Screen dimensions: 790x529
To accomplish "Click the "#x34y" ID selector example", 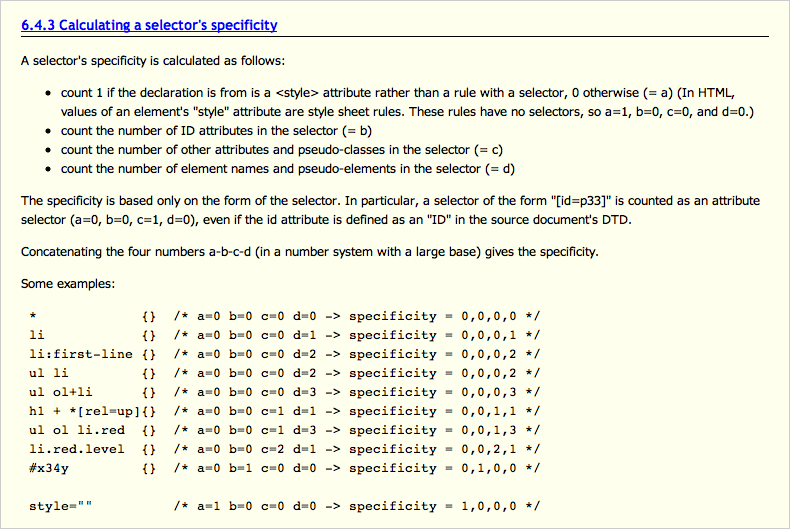I will [x=49, y=468].
